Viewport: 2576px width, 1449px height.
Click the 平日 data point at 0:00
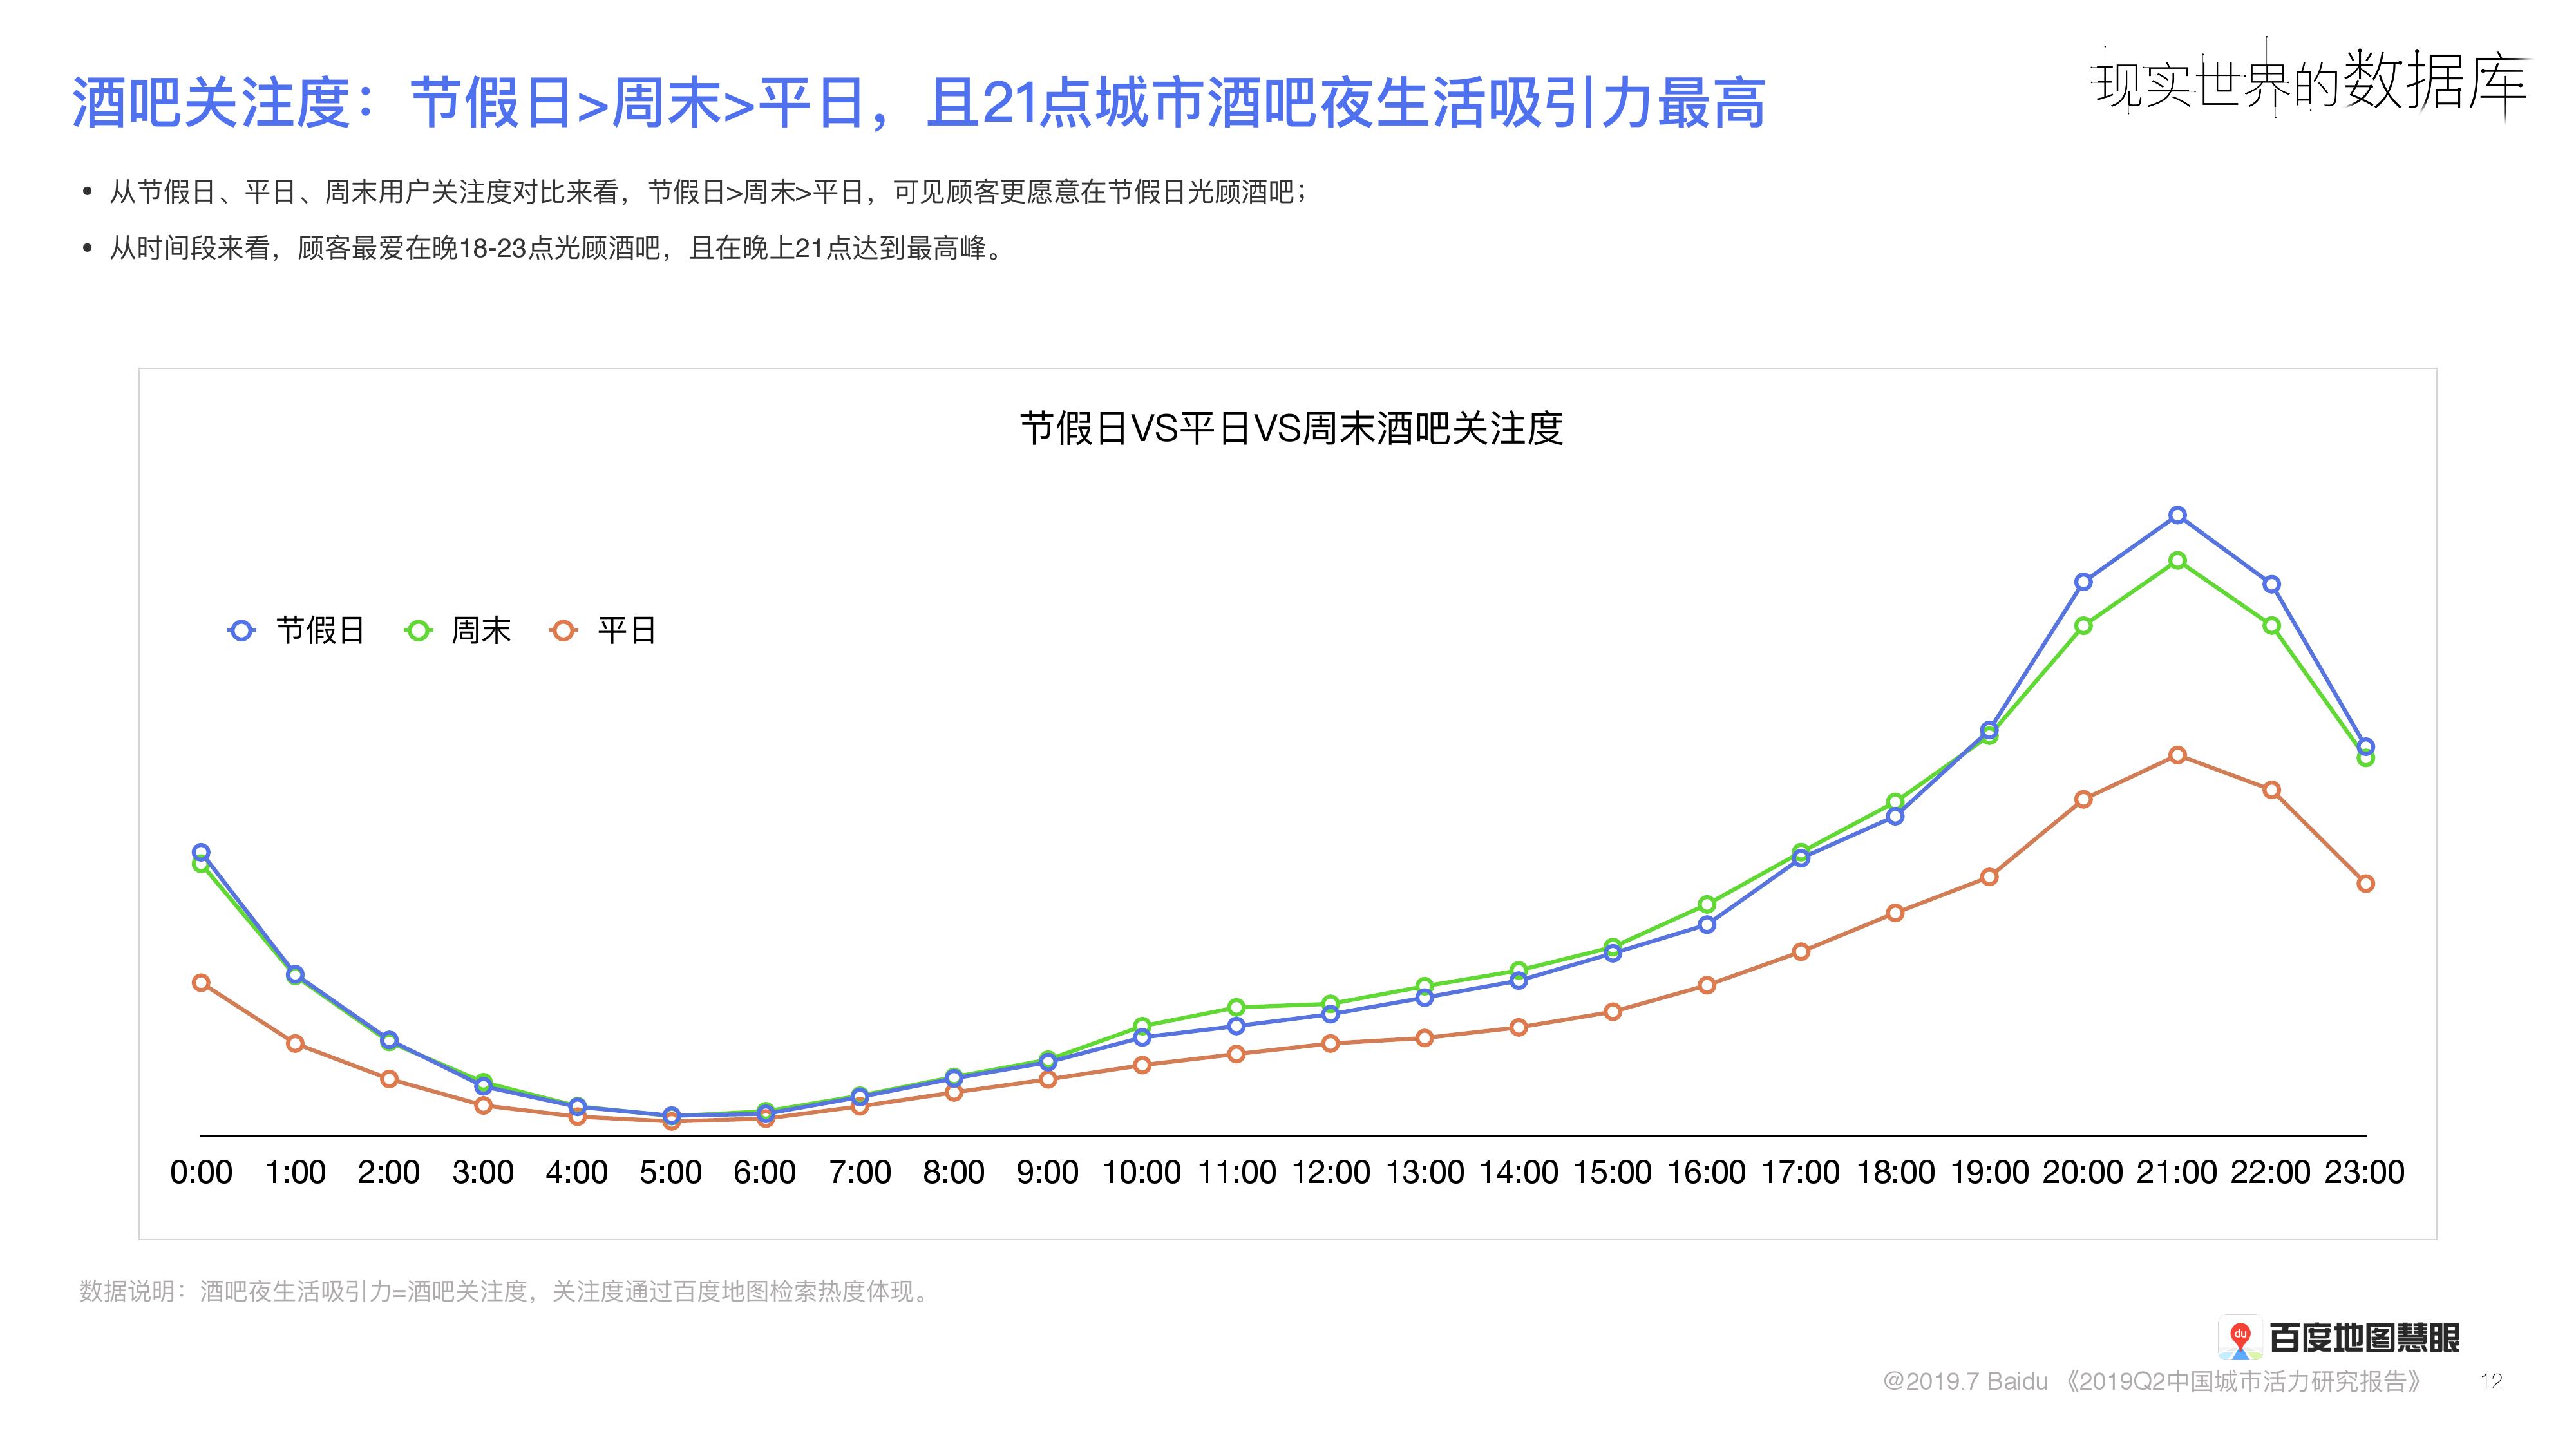pyautogui.click(x=201, y=983)
